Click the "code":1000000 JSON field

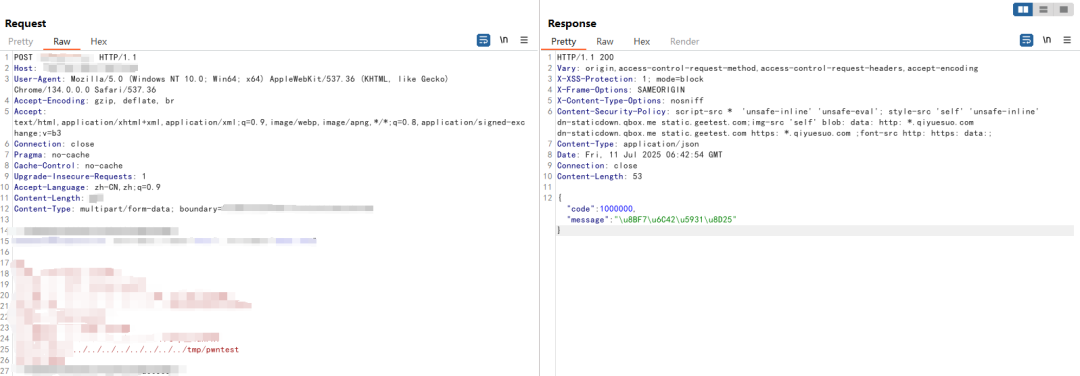coord(601,209)
